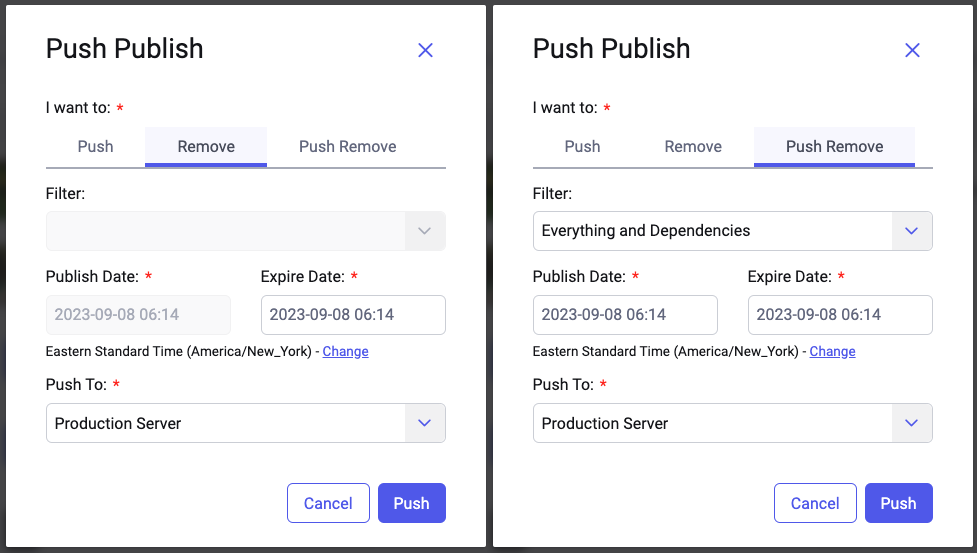Click the Change timezone link in right dialog
Image resolution: width=977 pixels, height=553 pixels.
832,352
